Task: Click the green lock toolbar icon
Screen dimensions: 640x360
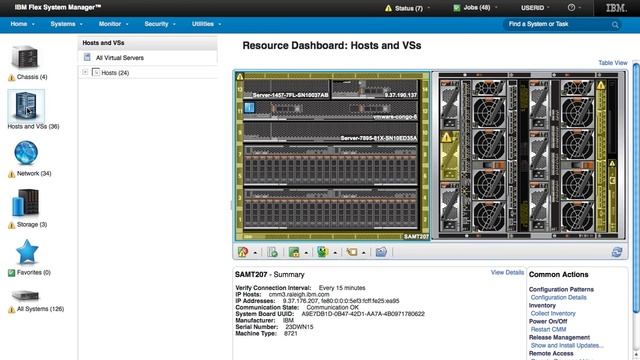Action: click(x=294, y=252)
